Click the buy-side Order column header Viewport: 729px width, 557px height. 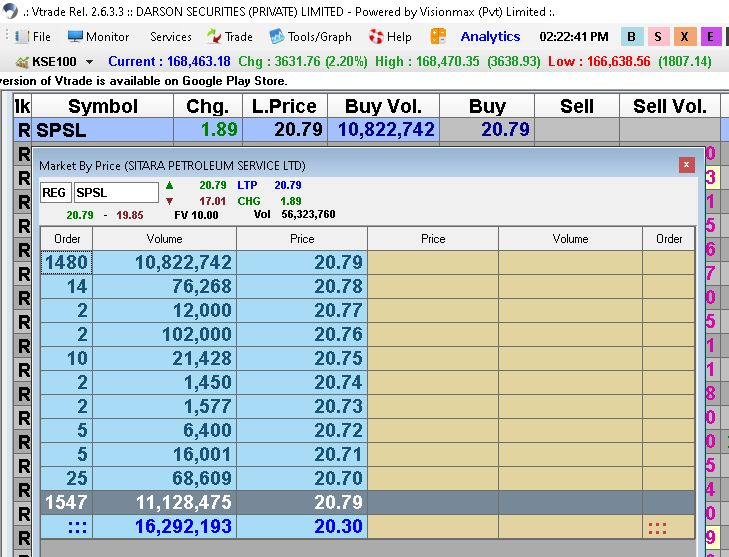point(67,239)
